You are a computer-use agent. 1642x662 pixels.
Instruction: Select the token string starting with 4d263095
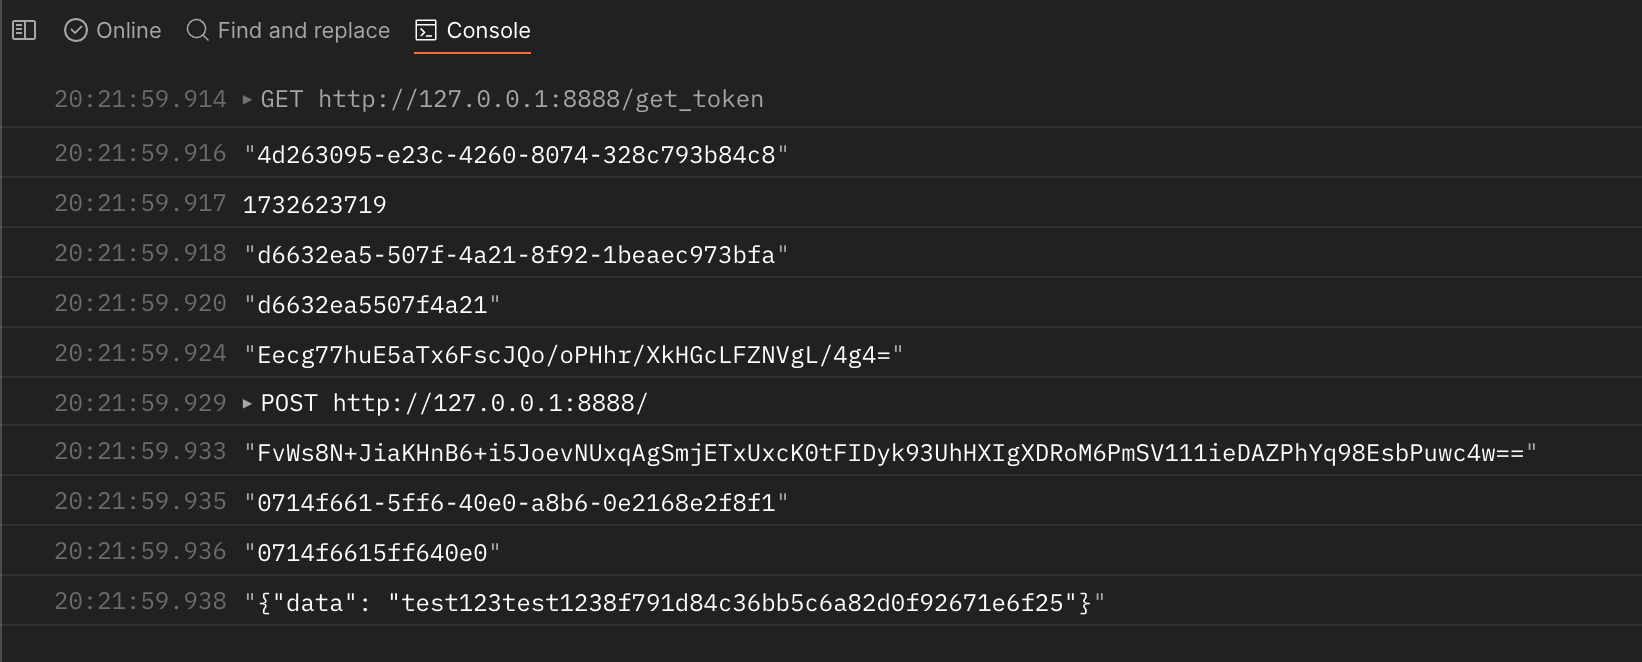pyautogui.click(x=515, y=155)
